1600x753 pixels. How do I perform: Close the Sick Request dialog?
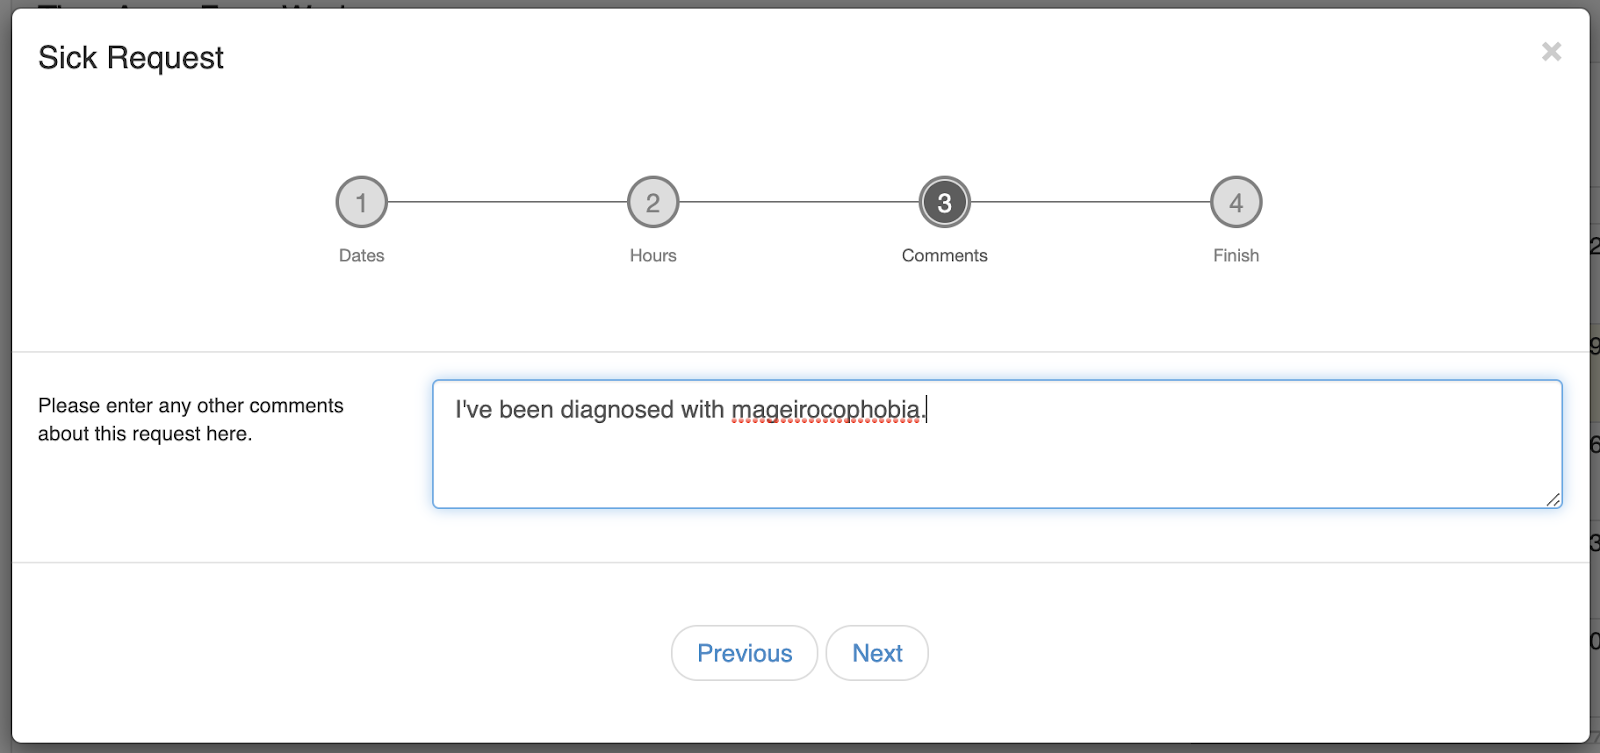(x=1551, y=52)
